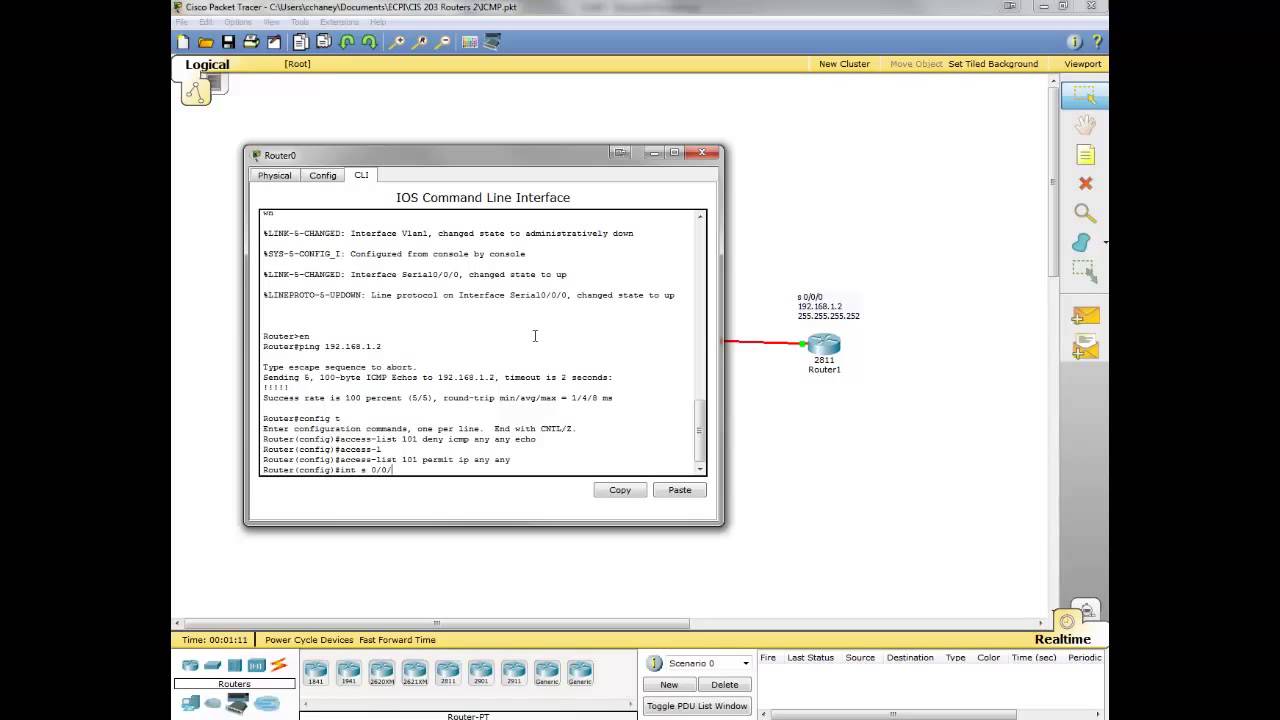Switch to the Physical tab in Router0
Viewport: 1280px width, 720px height.
(x=274, y=175)
